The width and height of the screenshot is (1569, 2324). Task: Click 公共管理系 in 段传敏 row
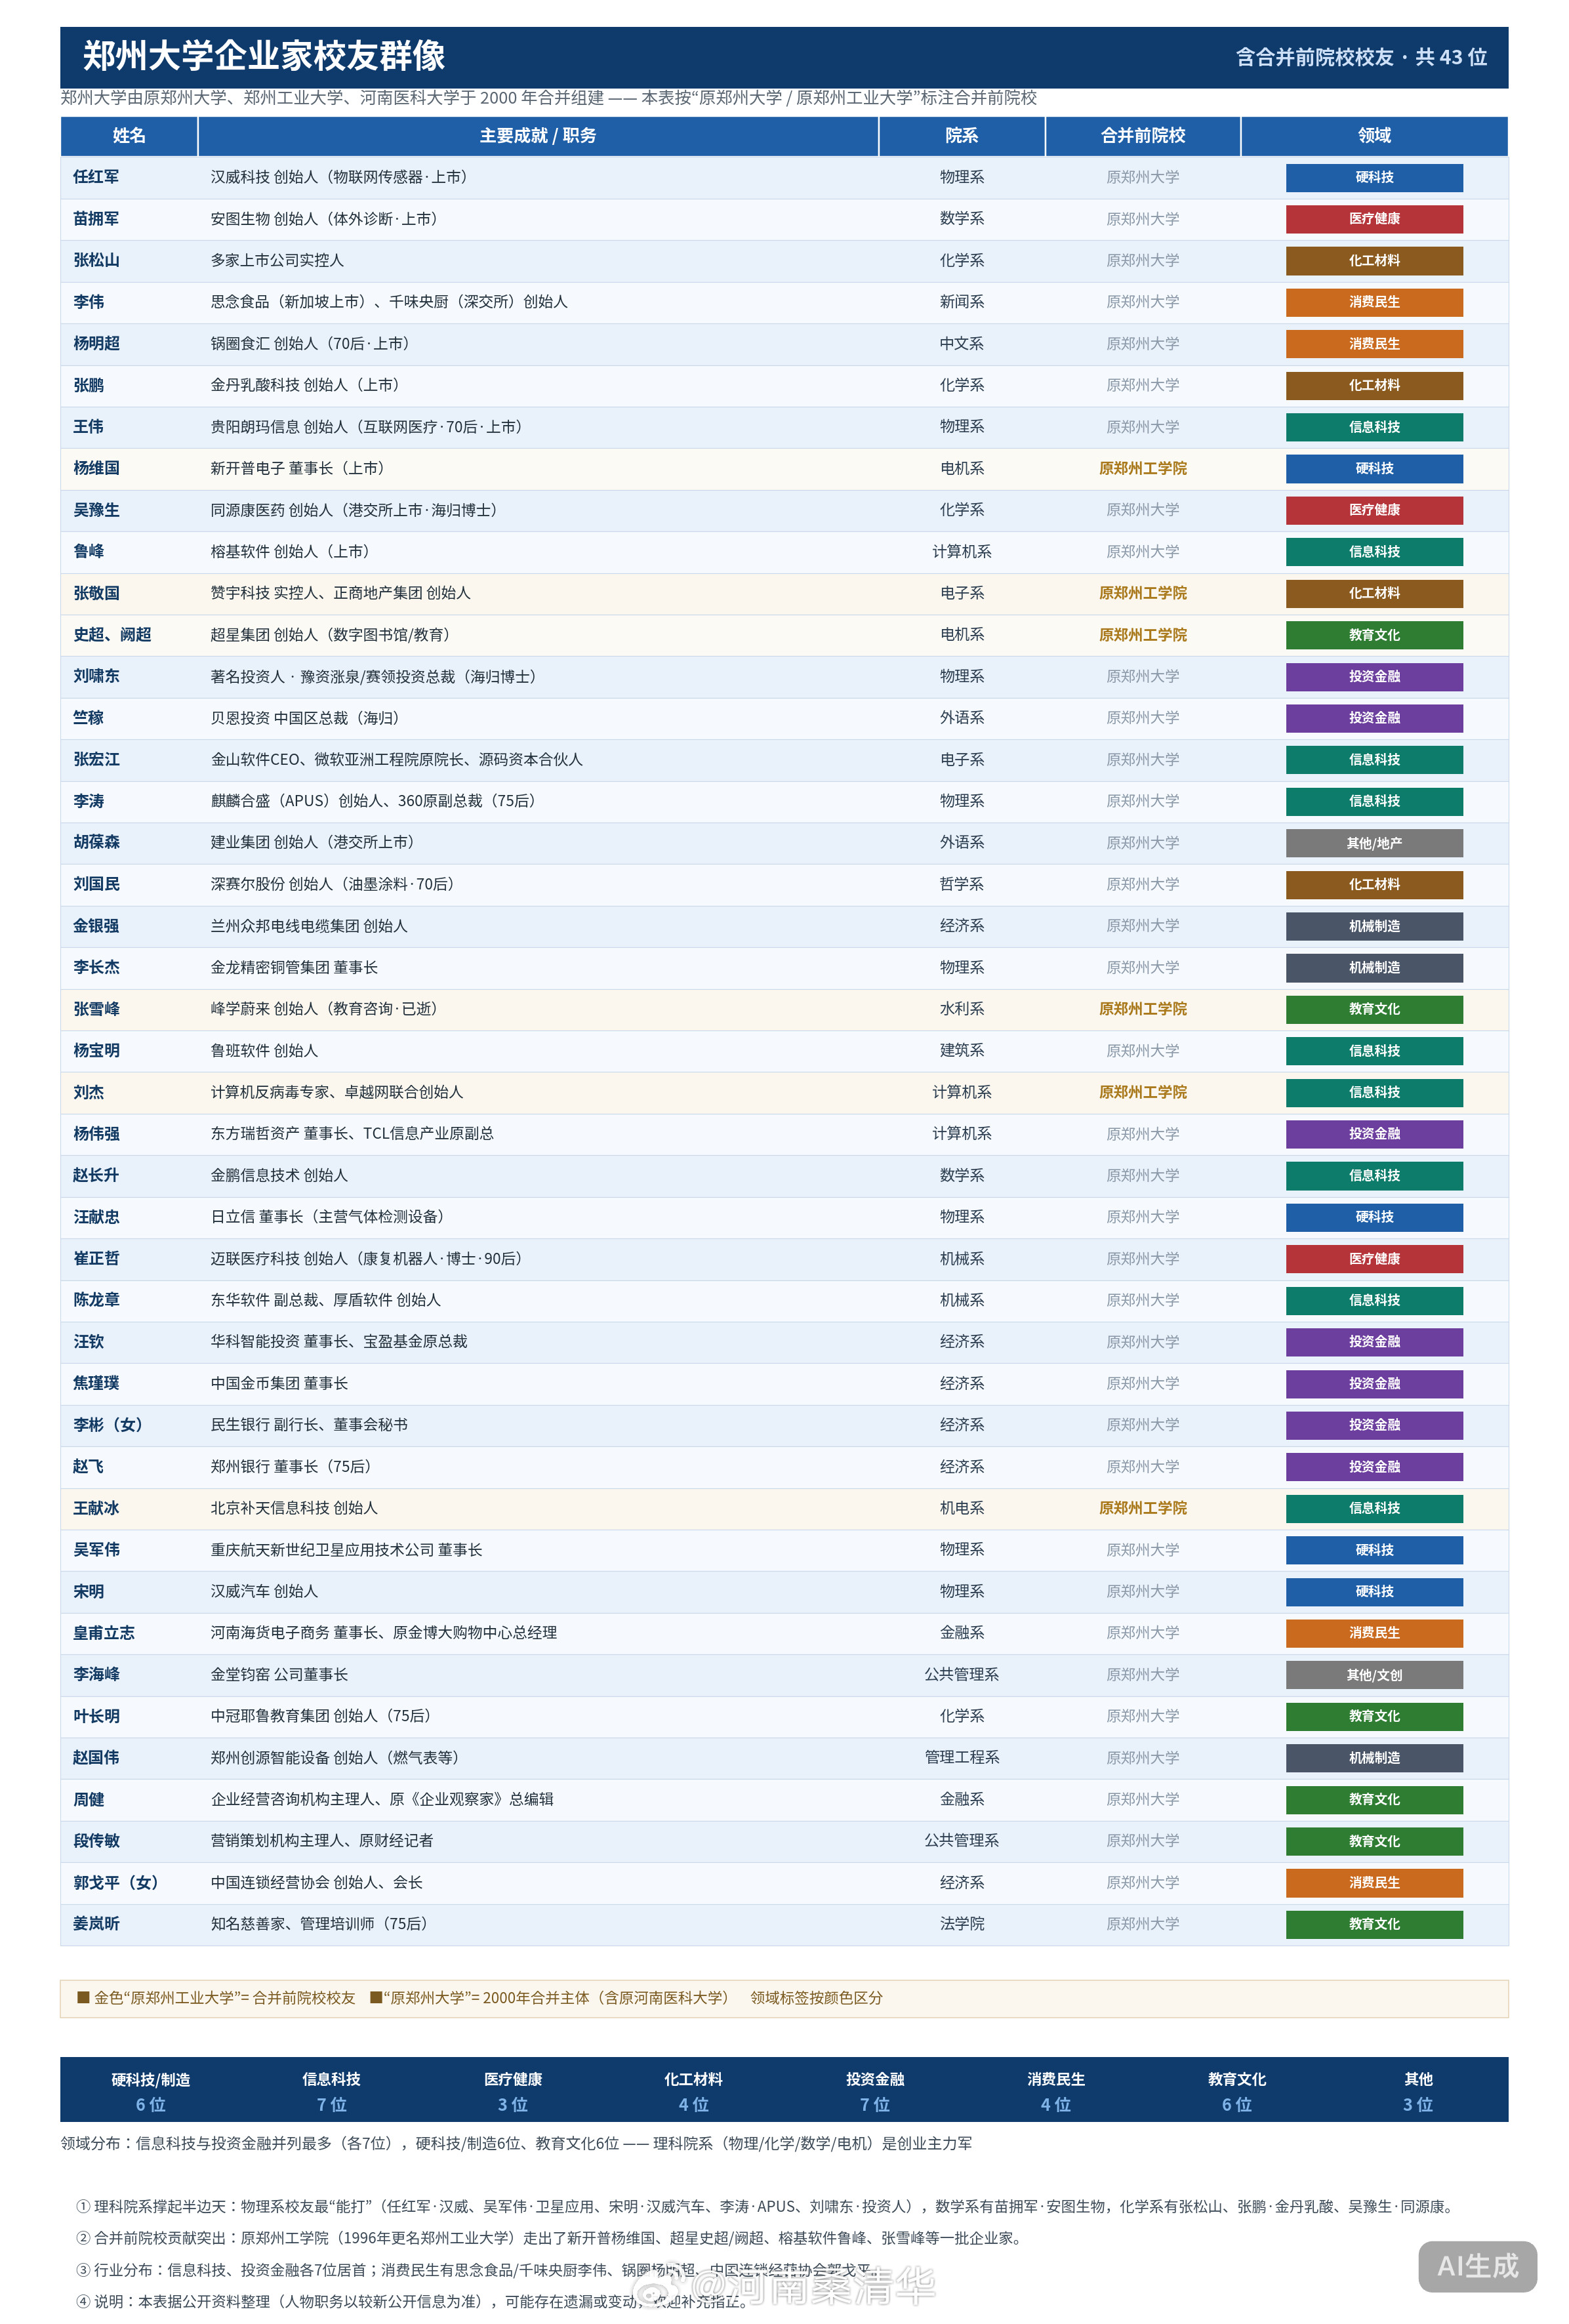(x=961, y=1841)
